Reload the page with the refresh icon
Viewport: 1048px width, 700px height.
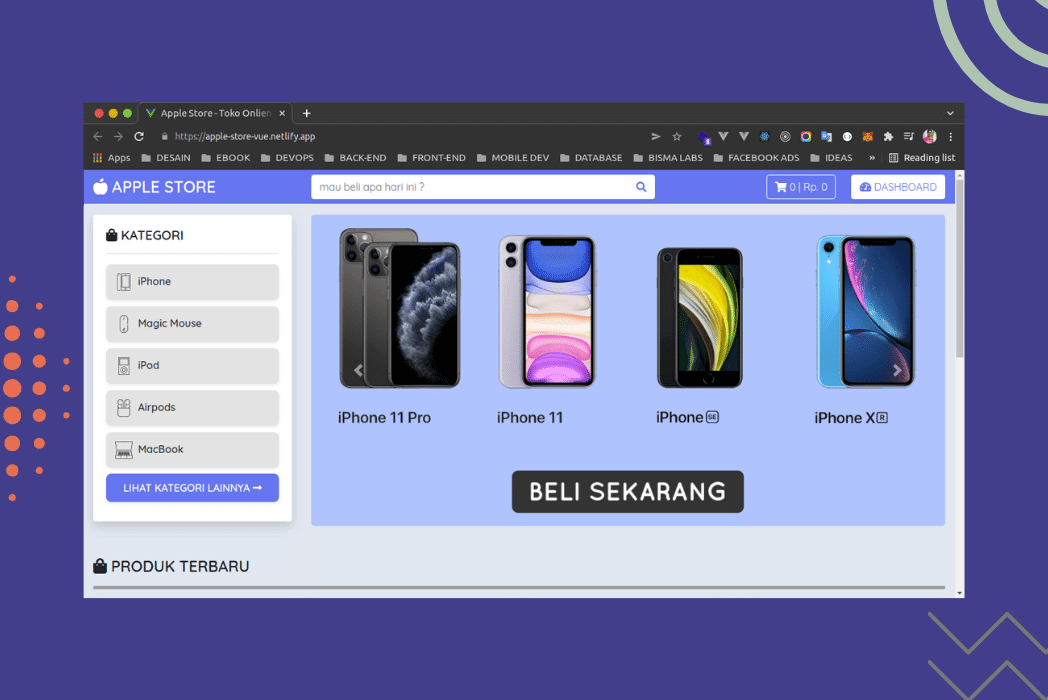click(139, 136)
